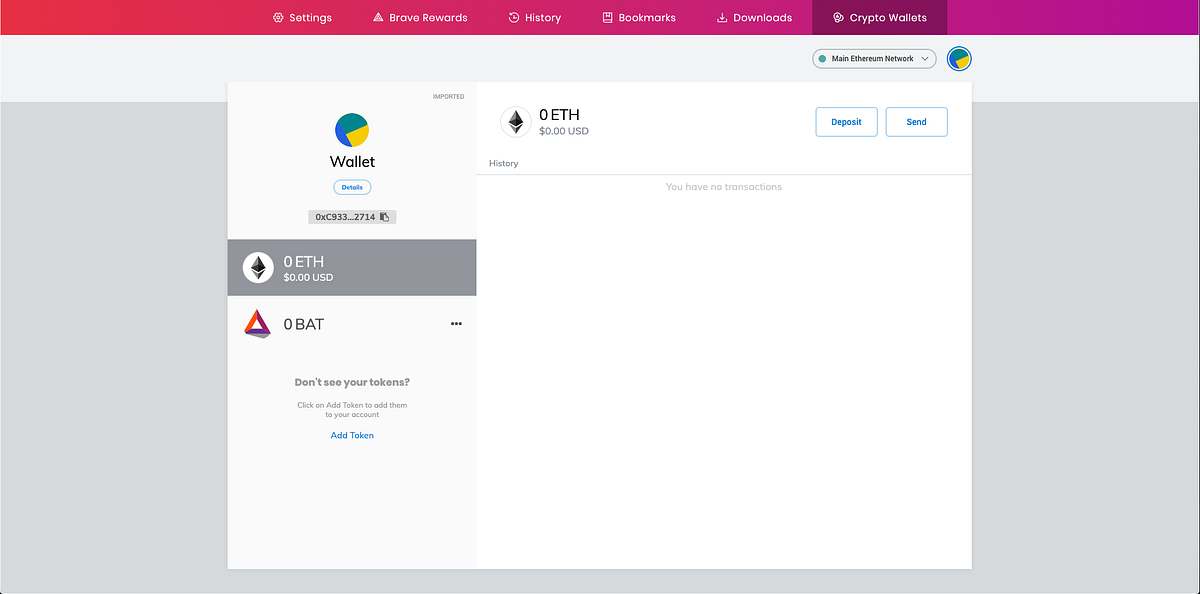Select the Crypto Wallets tab
This screenshot has width=1200, height=594.
880,18
